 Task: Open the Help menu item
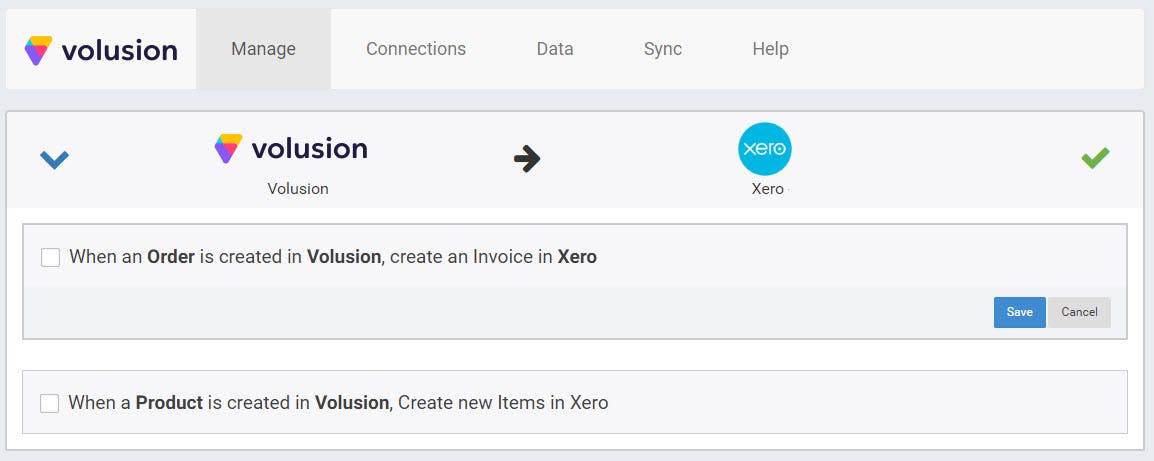pos(770,49)
